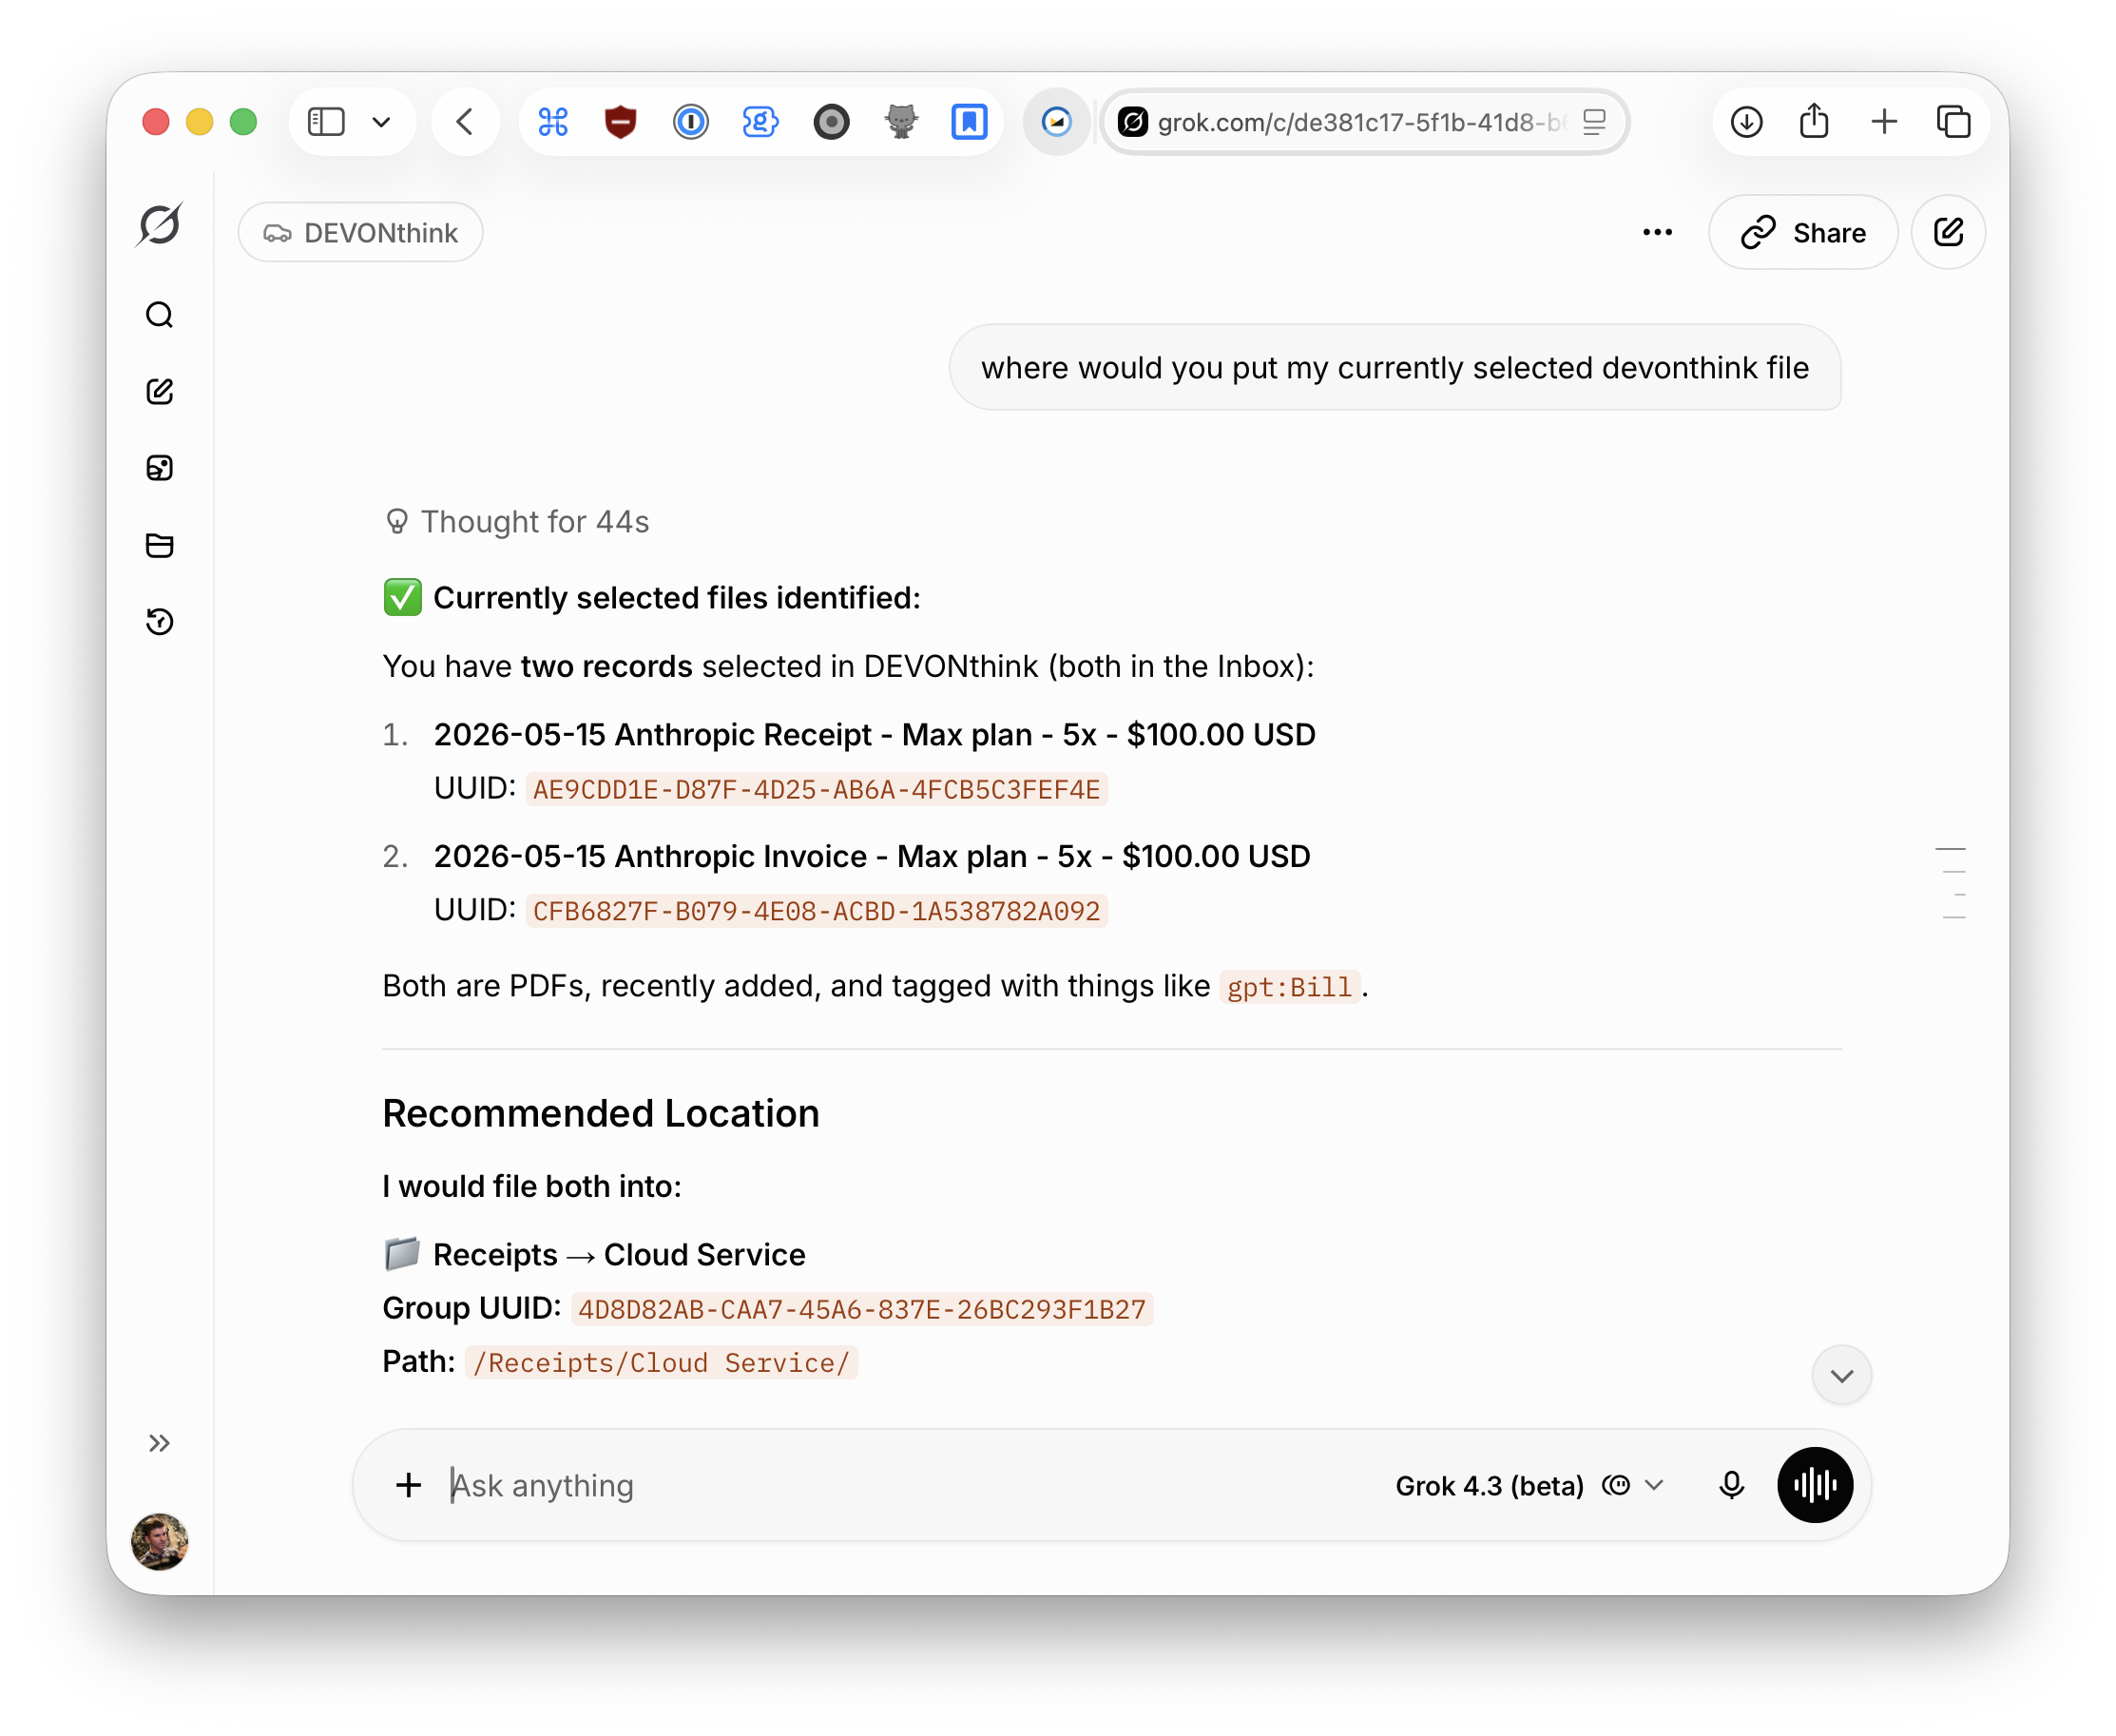Click the blue translate-style extension icon
The image size is (2116, 1736).
click(761, 122)
